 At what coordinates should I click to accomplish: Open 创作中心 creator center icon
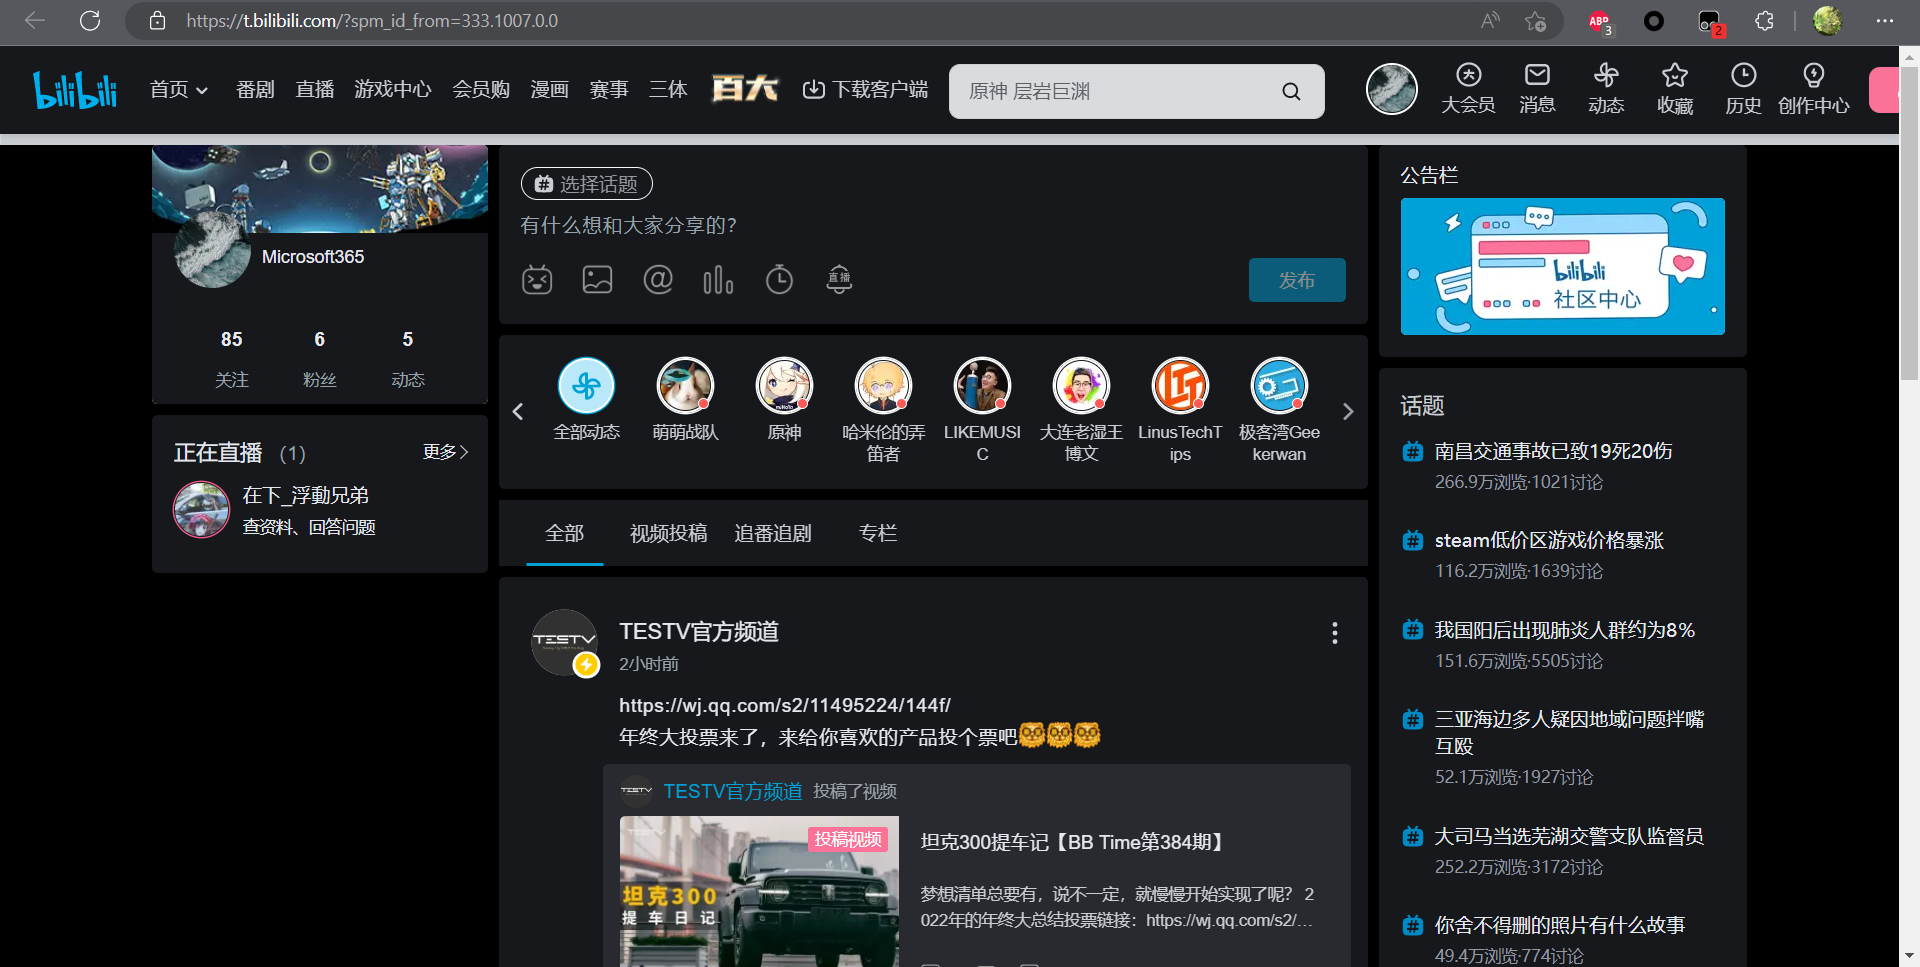[x=1813, y=88]
